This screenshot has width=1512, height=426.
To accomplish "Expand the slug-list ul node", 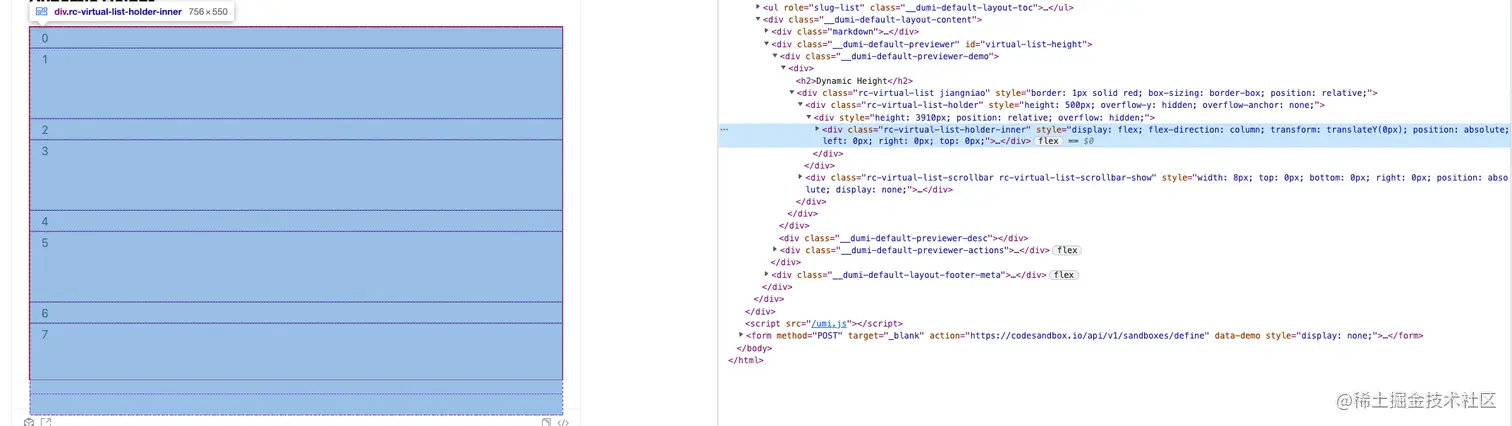I will click(757, 7).
